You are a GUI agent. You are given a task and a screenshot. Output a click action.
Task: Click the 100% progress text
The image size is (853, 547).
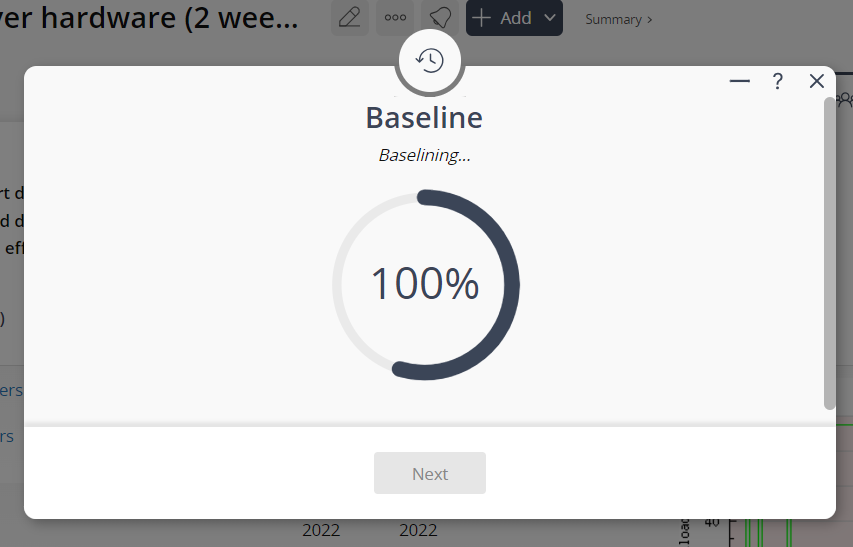(425, 283)
